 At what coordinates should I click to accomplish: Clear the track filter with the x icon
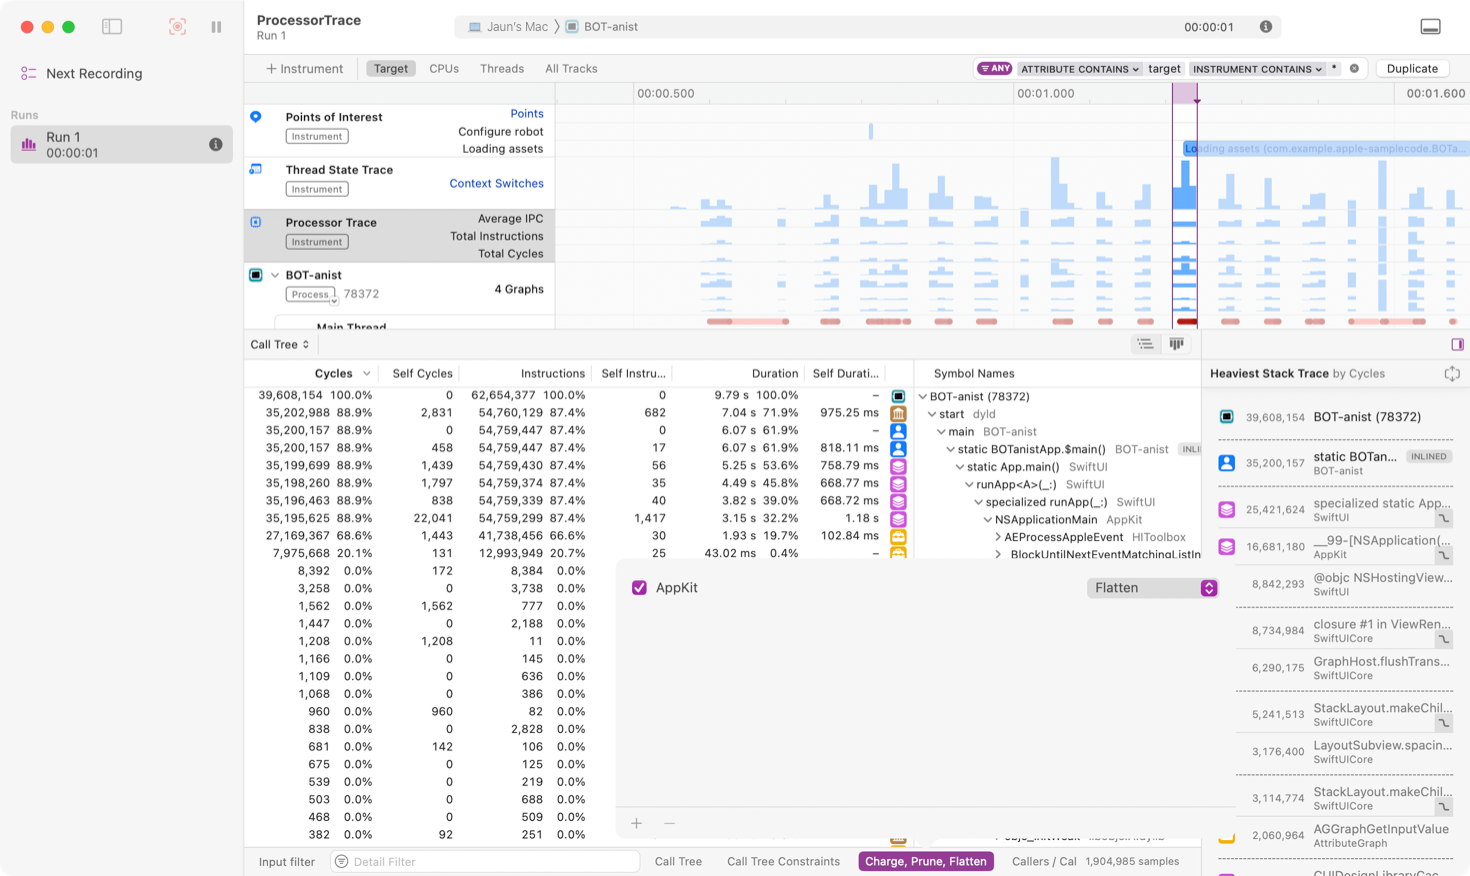coord(1354,69)
